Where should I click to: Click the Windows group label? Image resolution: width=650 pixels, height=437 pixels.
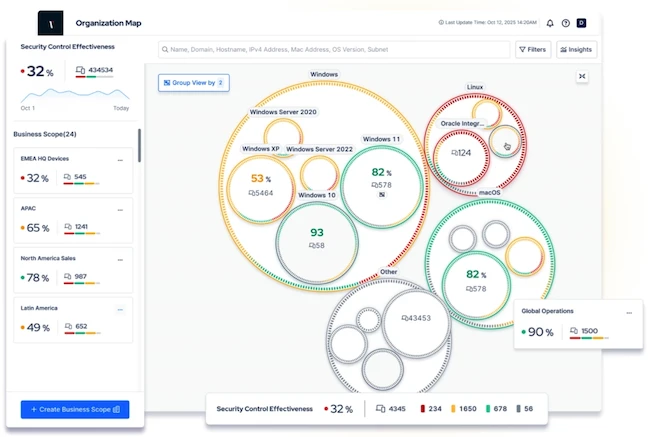coord(324,75)
